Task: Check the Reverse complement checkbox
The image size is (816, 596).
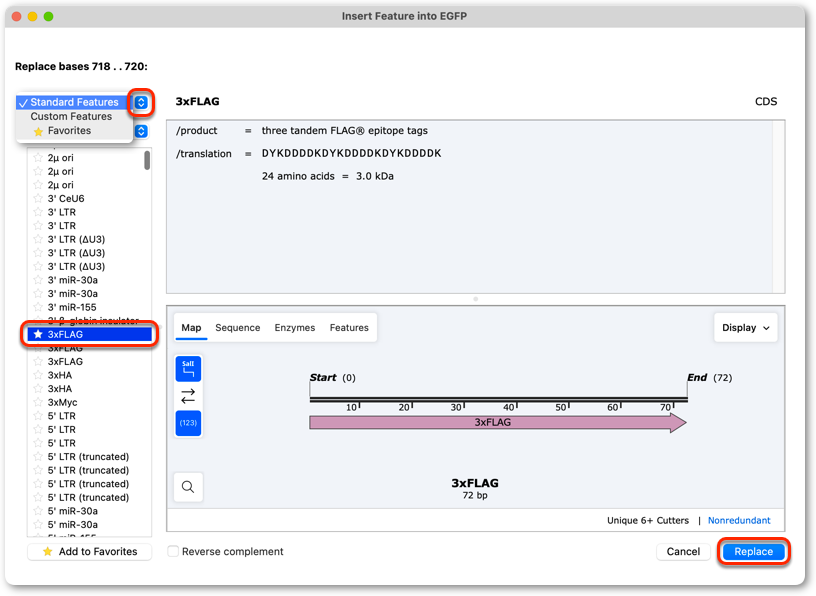Action: [173, 551]
